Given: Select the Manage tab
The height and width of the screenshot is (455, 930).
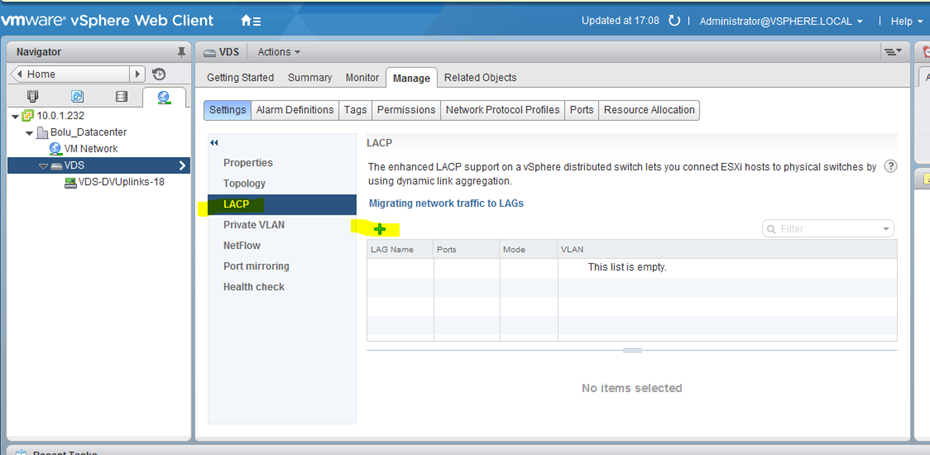Looking at the screenshot, I should tap(411, 78).
